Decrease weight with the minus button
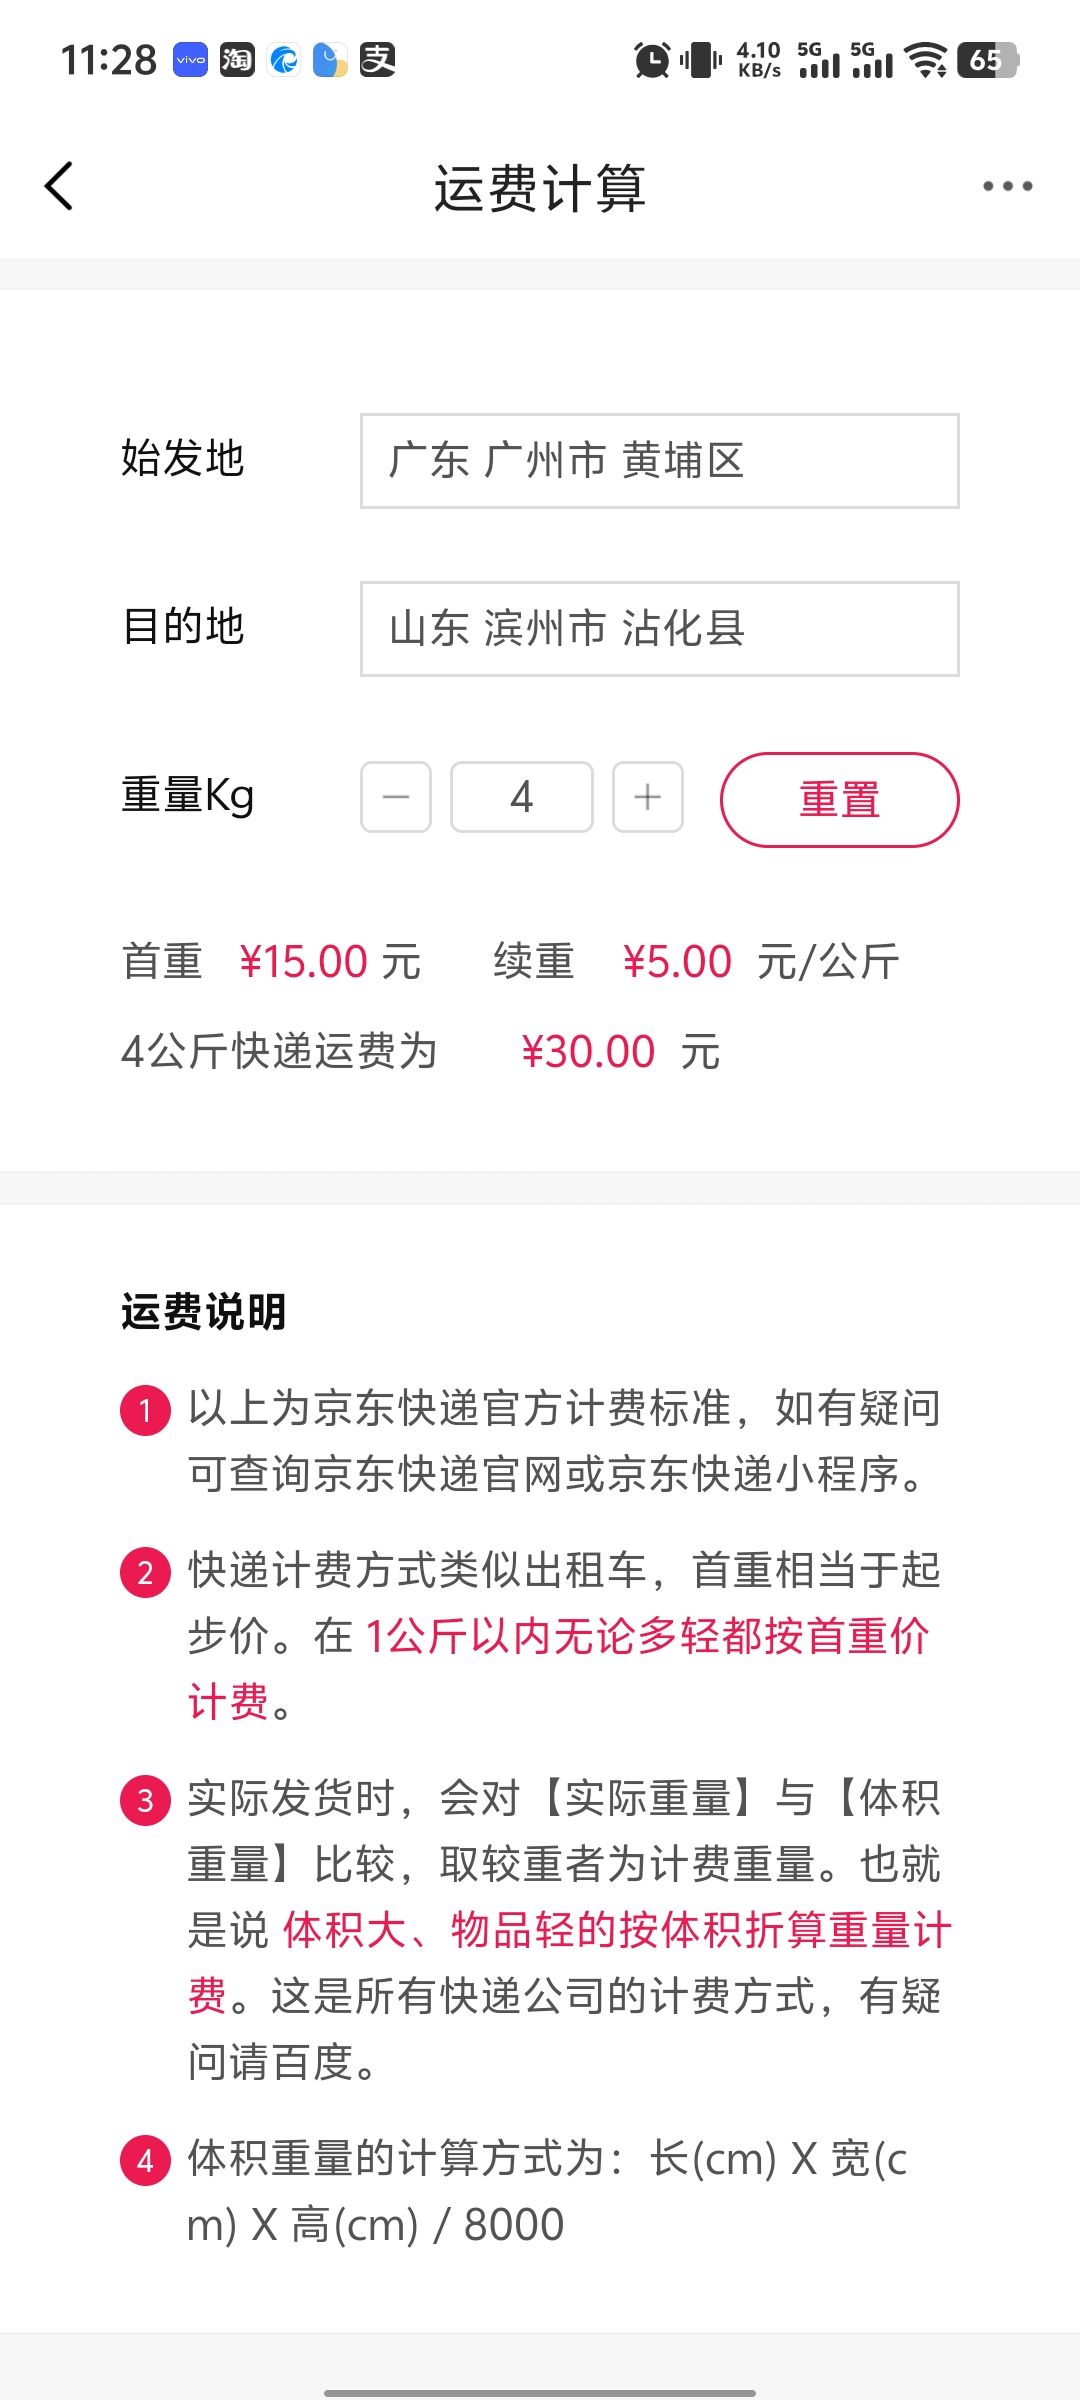The width and height of the screenshot is (1080, 2400). point(396,797)
